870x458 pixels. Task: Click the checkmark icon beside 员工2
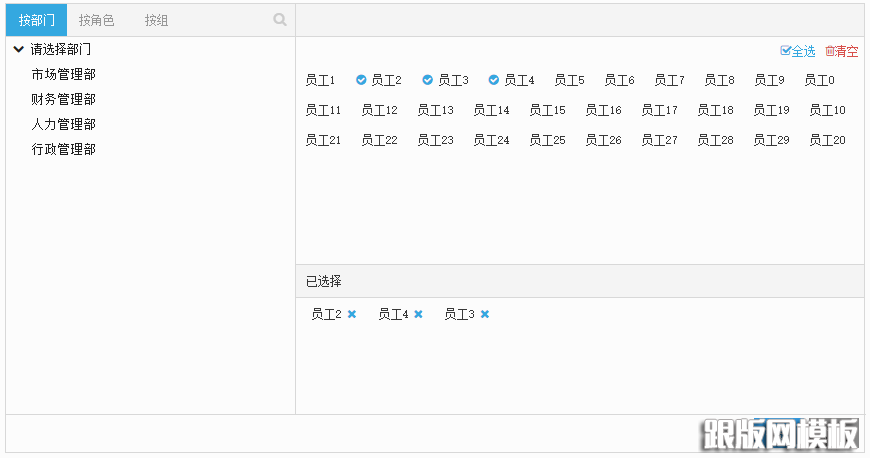click(361, 80)
